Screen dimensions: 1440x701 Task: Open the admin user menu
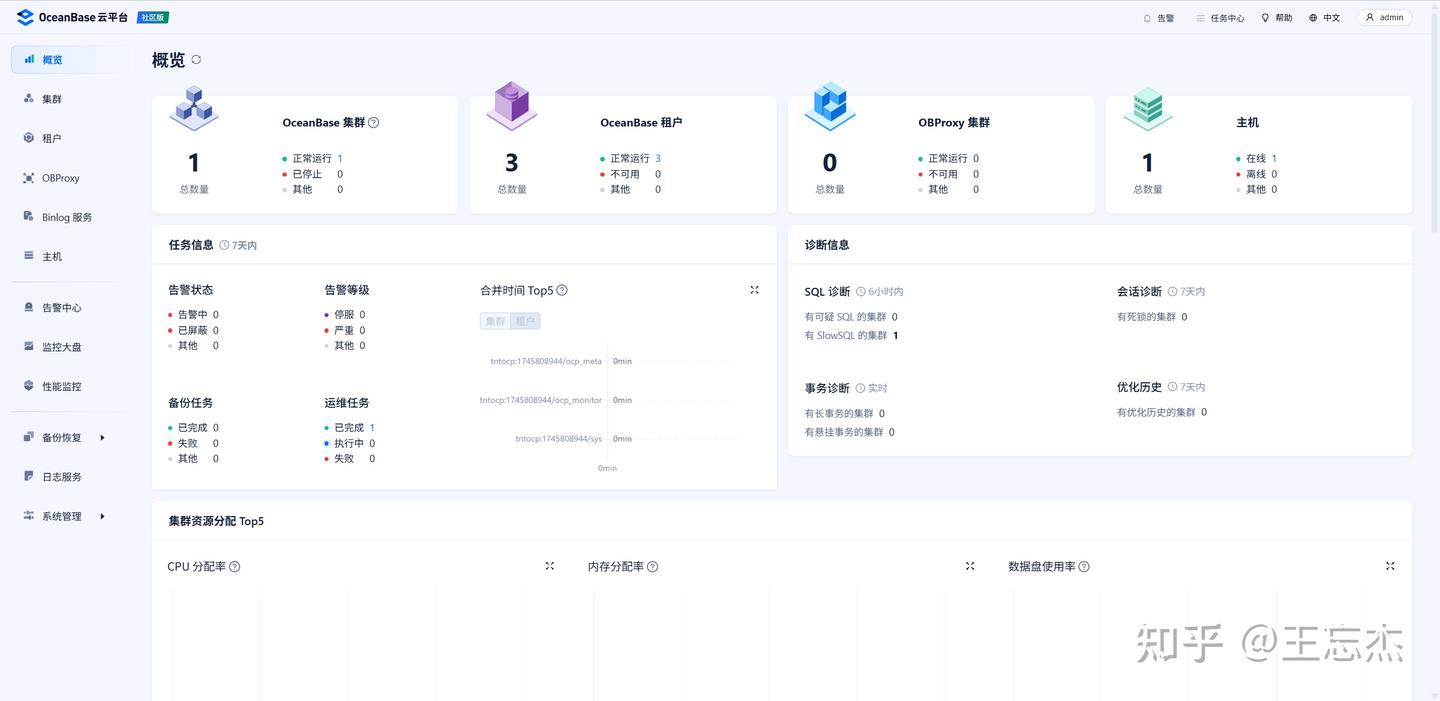[1385, 18]
